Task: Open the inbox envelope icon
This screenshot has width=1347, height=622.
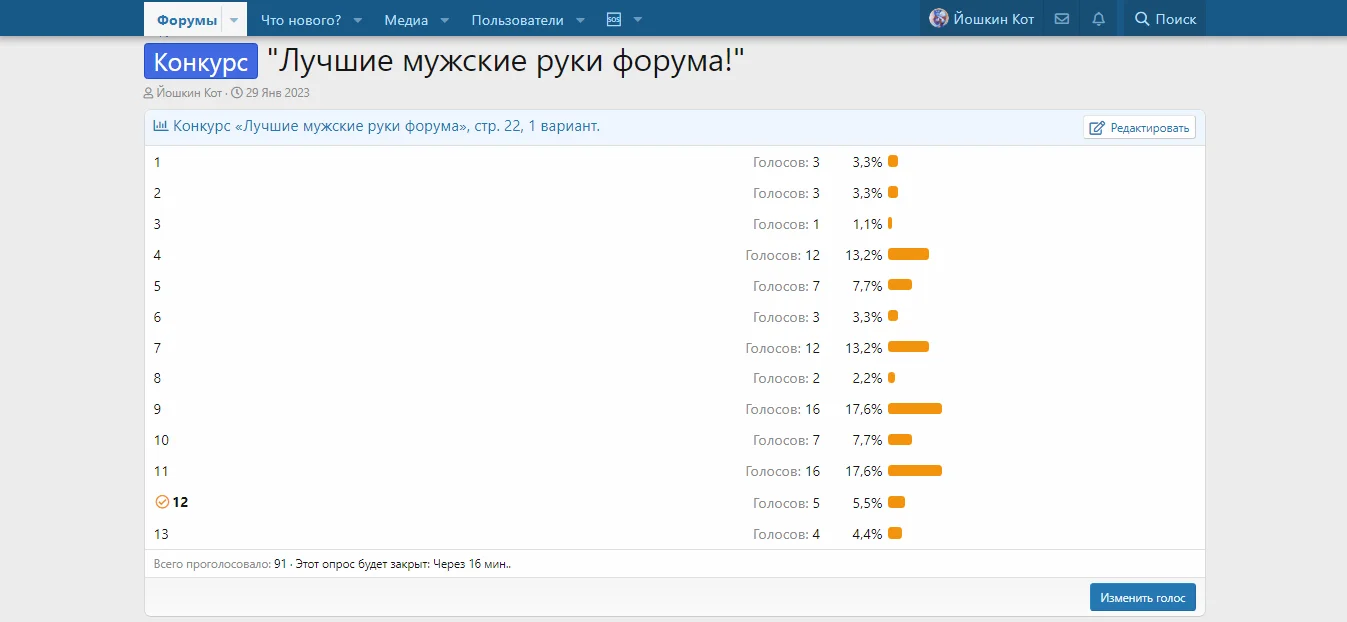Action: 1061,18
